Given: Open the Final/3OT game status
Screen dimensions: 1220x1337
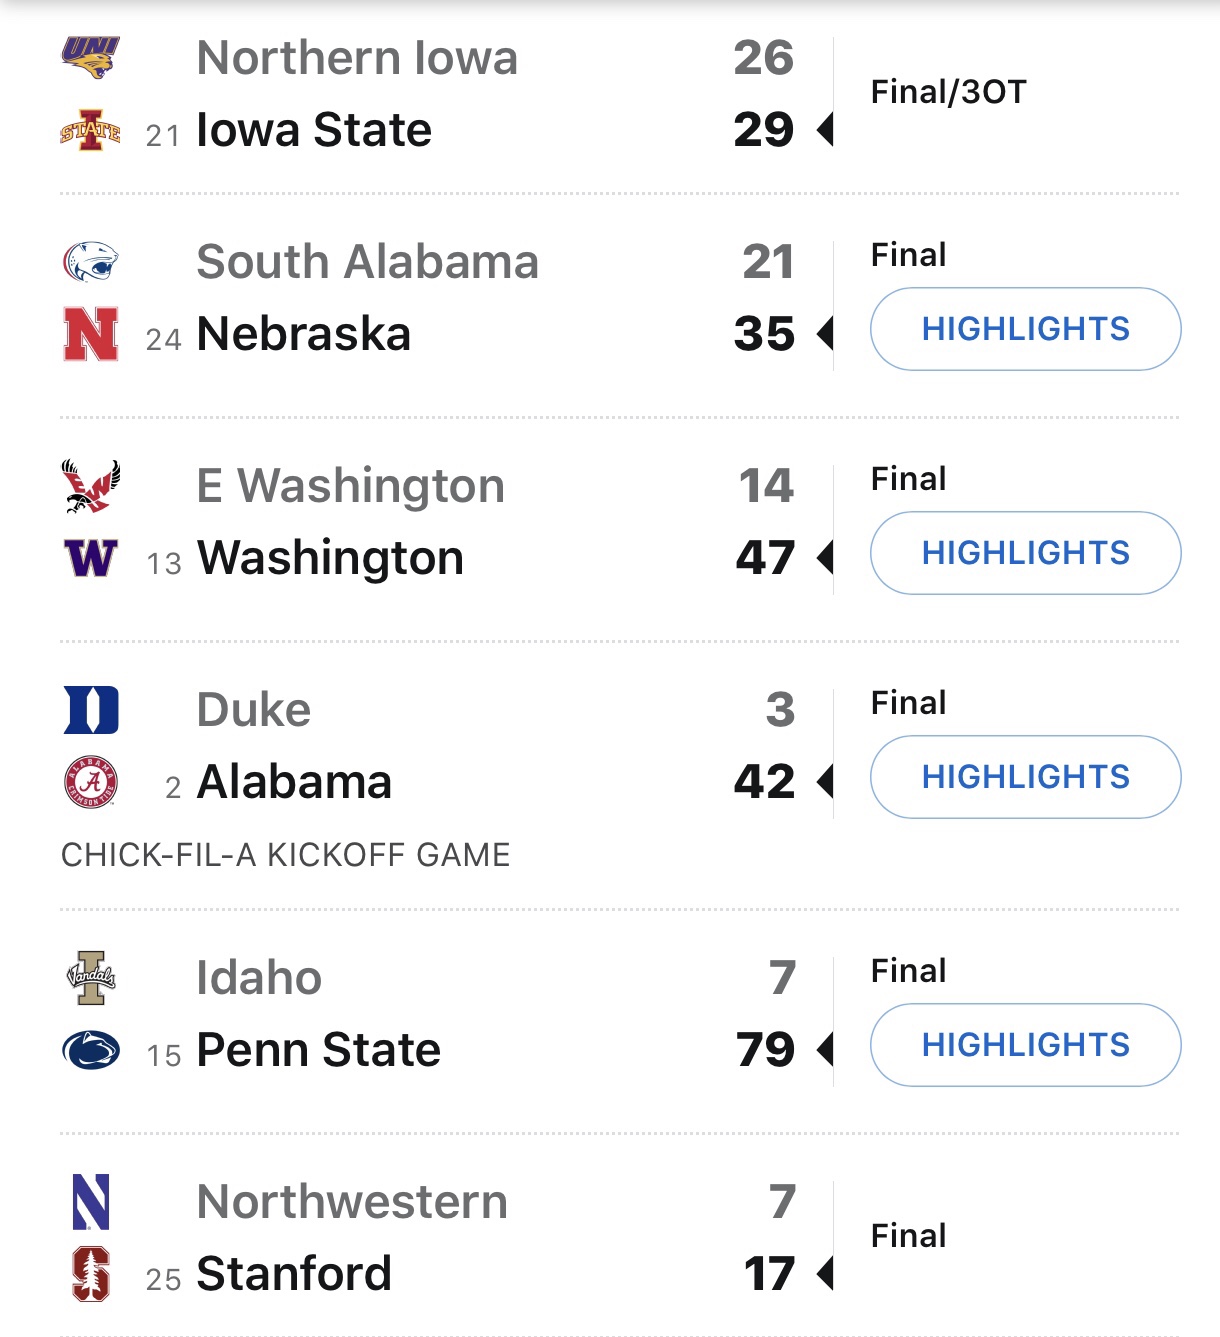Looking at the screenshot, I should click(948, 92).
